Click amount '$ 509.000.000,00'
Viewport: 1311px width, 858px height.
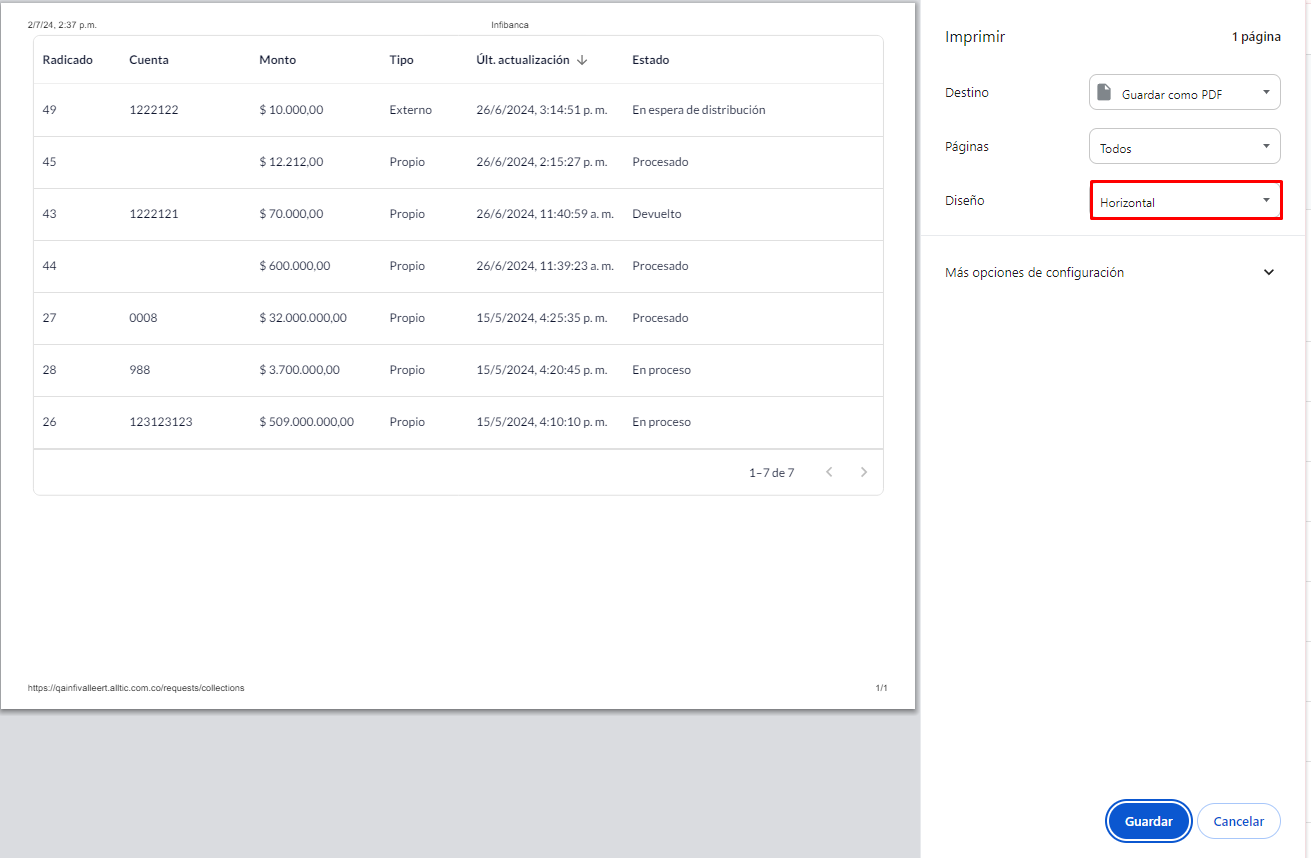point(307,422)
